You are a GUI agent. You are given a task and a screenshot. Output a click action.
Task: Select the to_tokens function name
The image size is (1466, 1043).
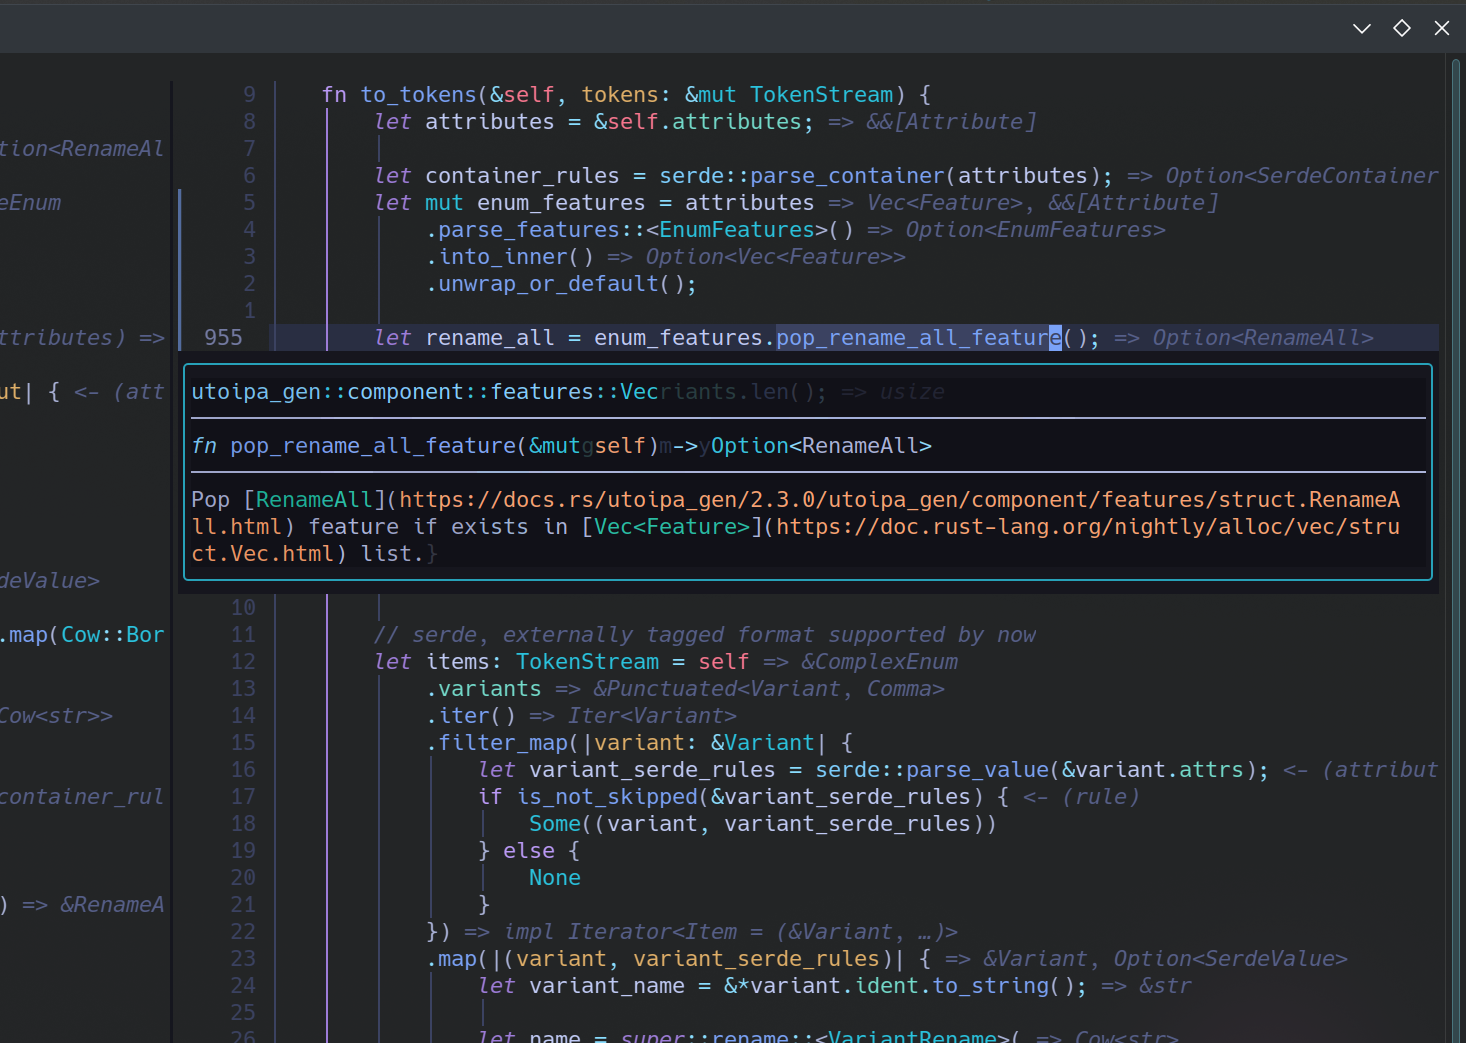click(419, 93)
